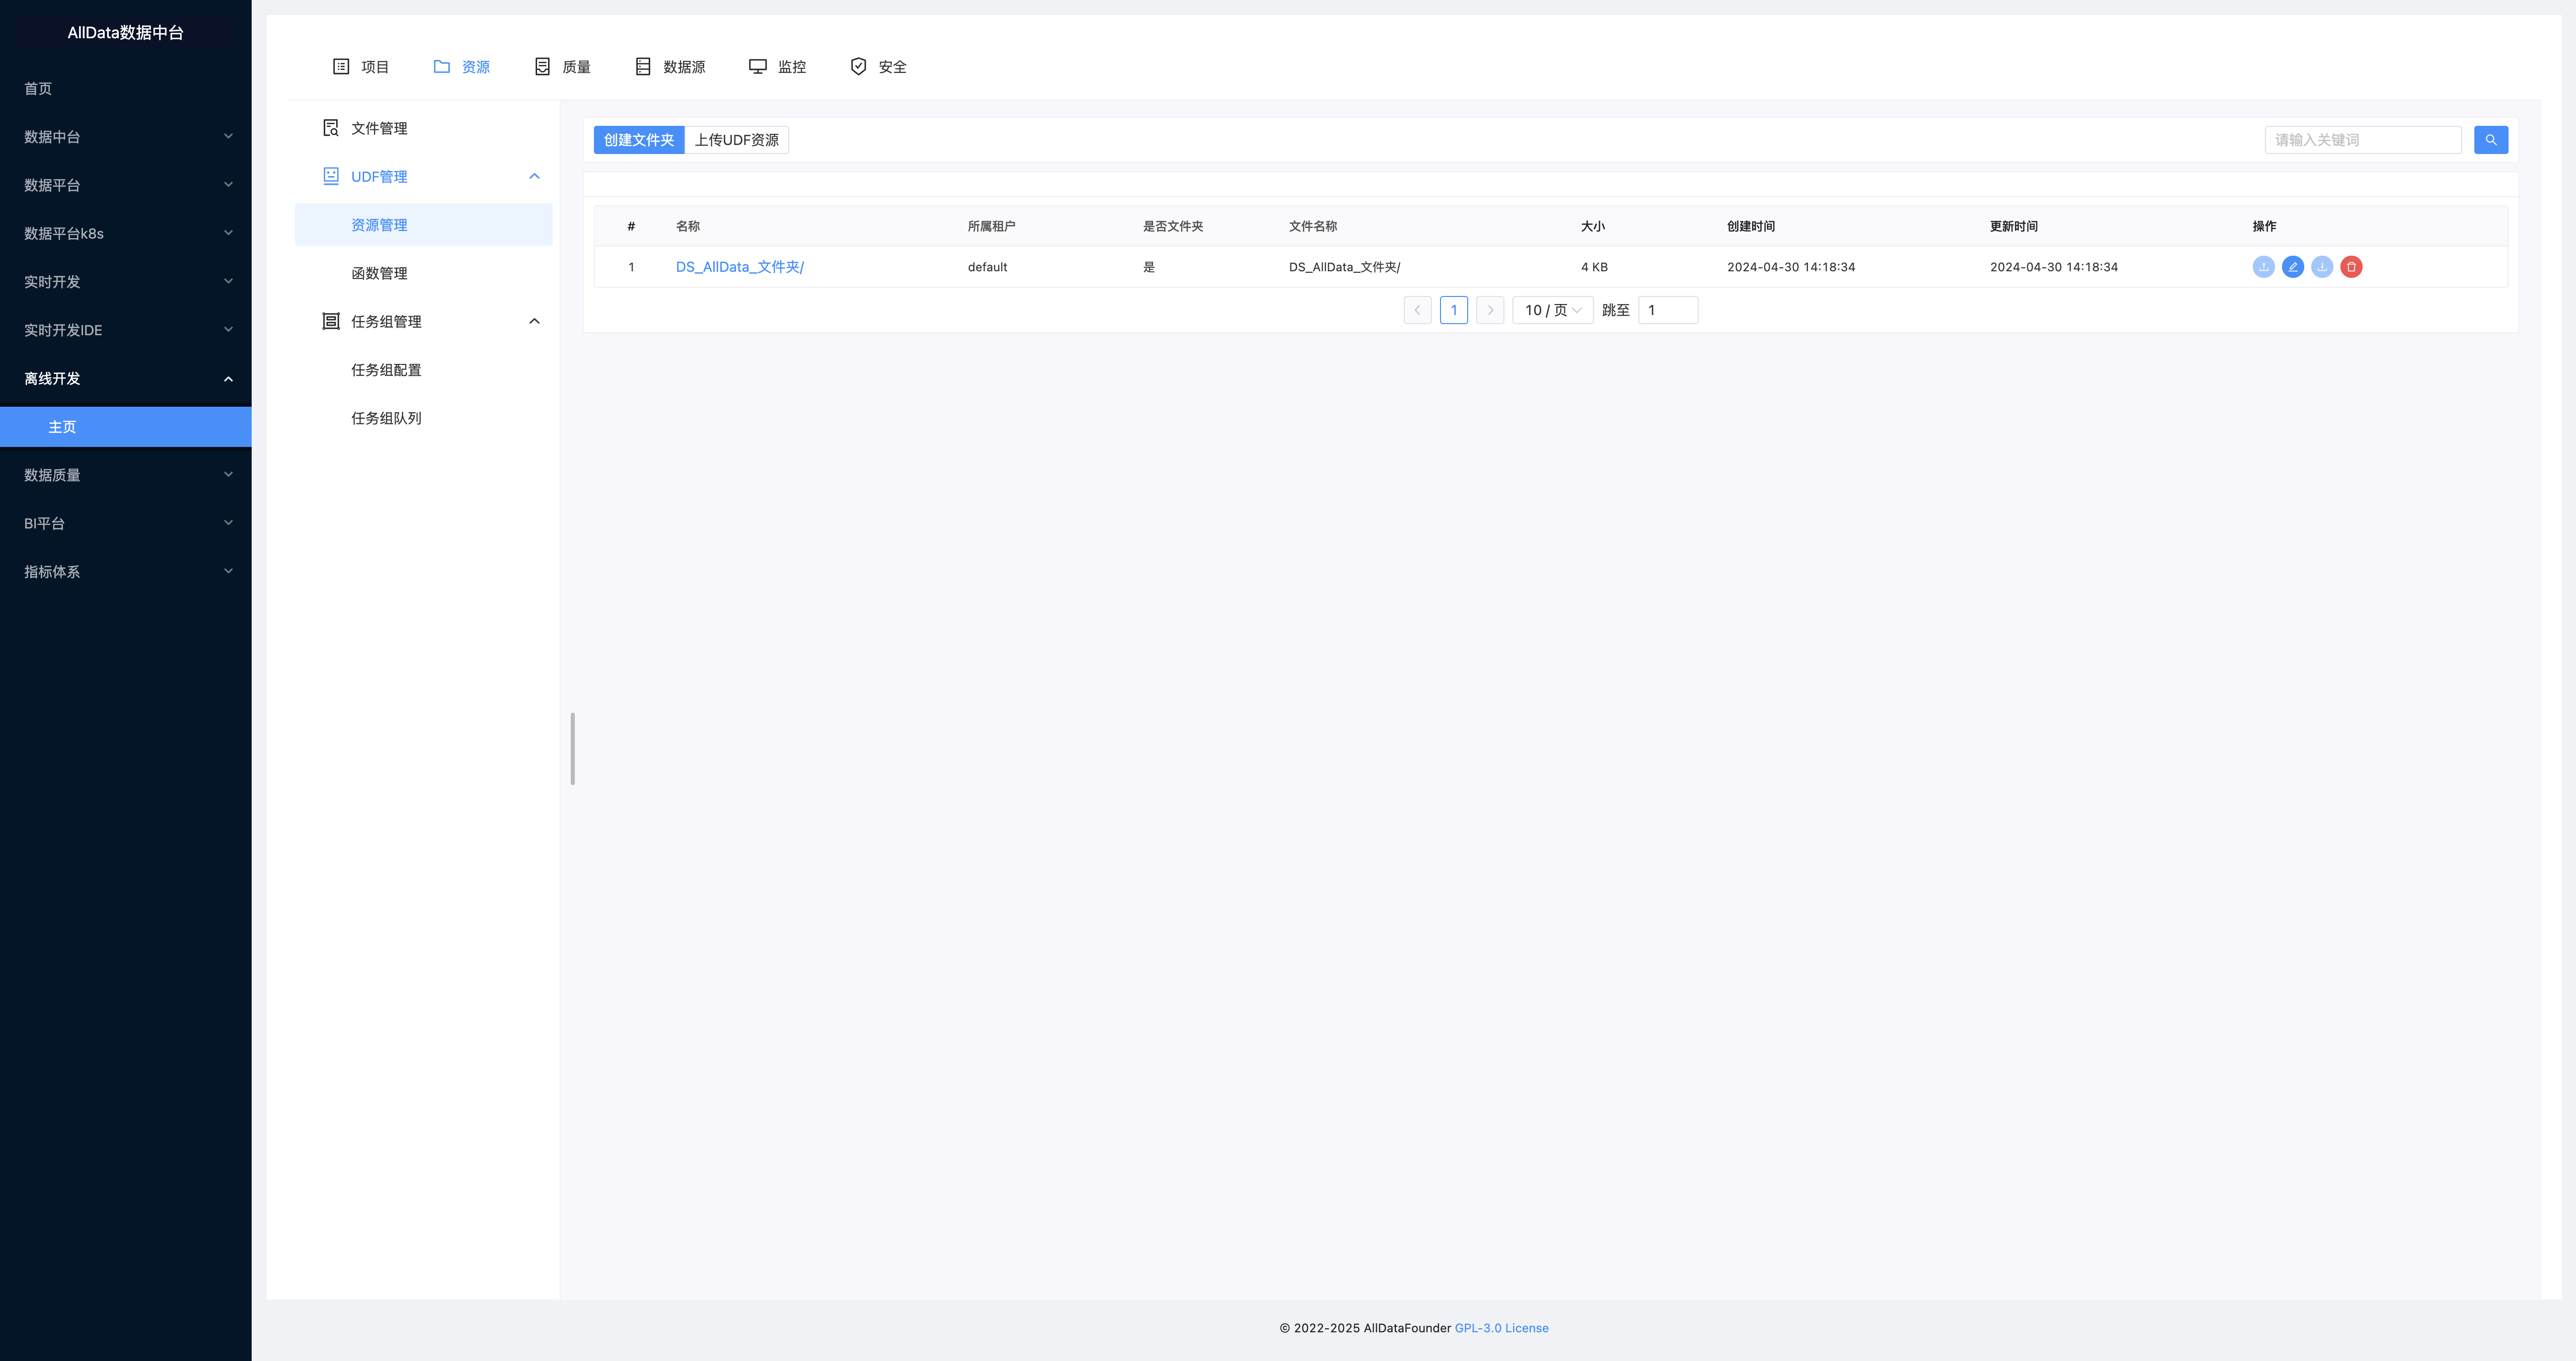The height and width of the screenshot is (1361, 2576).
Task: Open the GPL-3.0 License link
Action: 1501,1328
